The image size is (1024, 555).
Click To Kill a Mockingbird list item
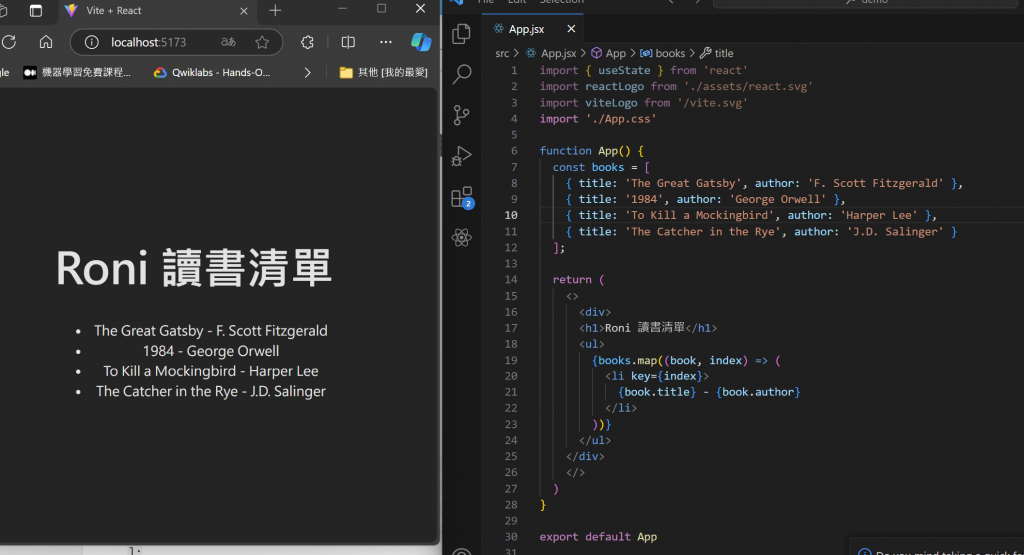click(210, 371)
